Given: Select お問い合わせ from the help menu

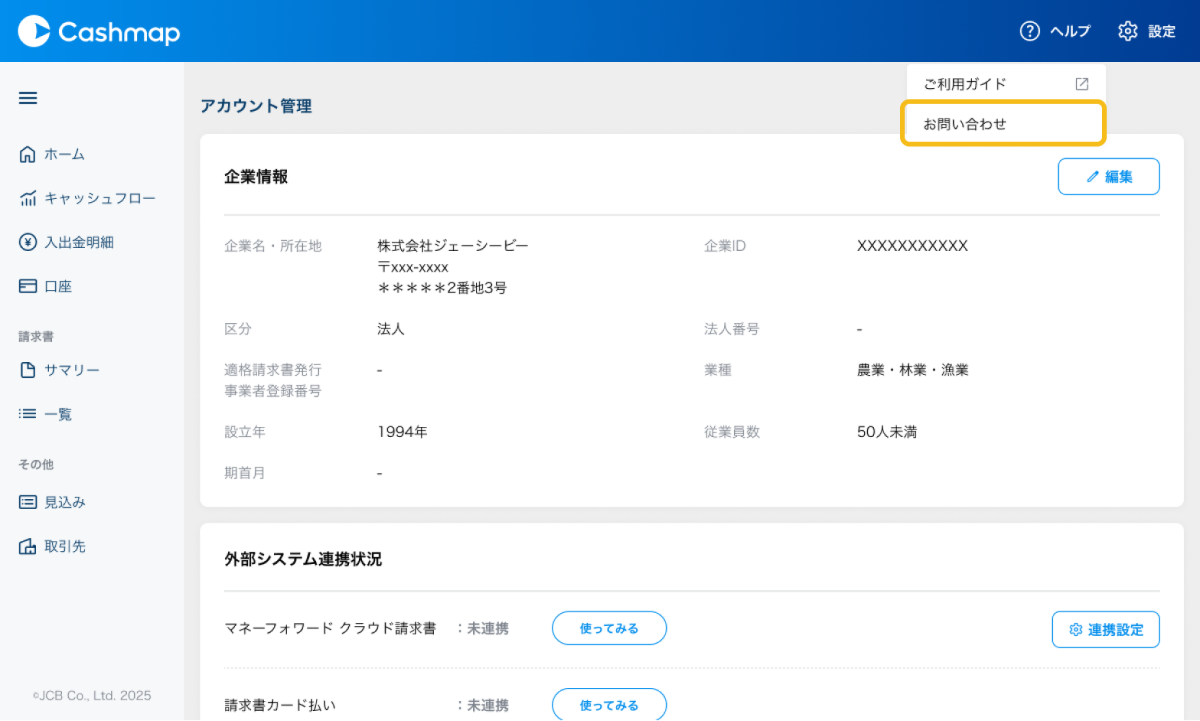Looking at the screenshot, I should [1003, 122].
